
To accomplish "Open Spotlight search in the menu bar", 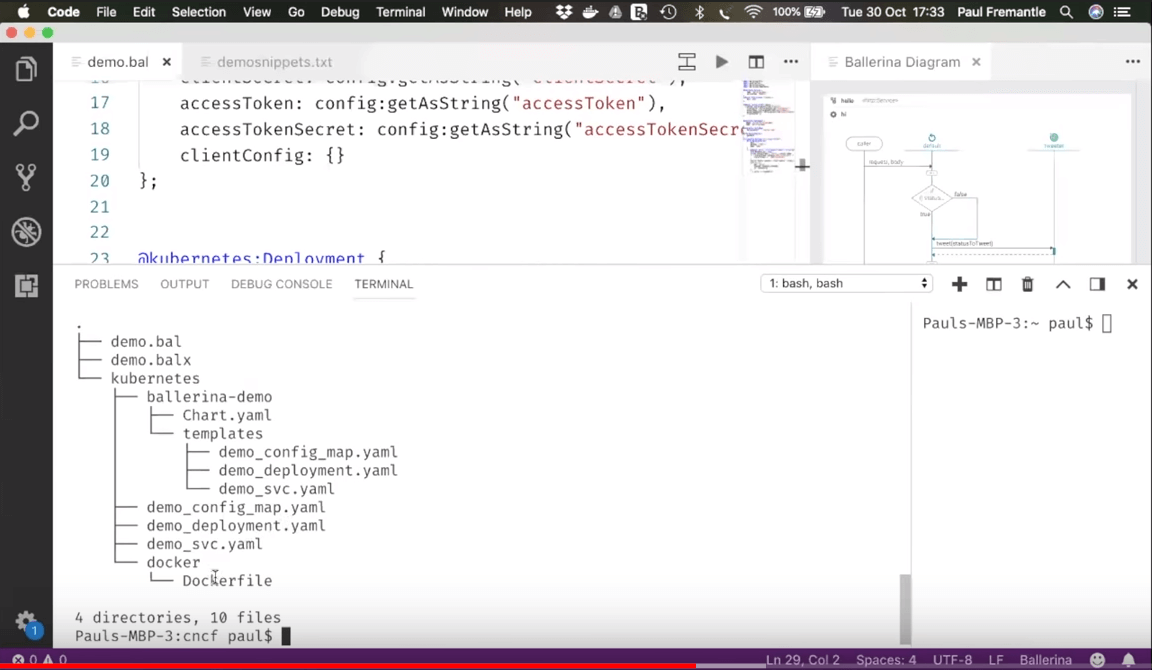I will [x=1066, y=12].
